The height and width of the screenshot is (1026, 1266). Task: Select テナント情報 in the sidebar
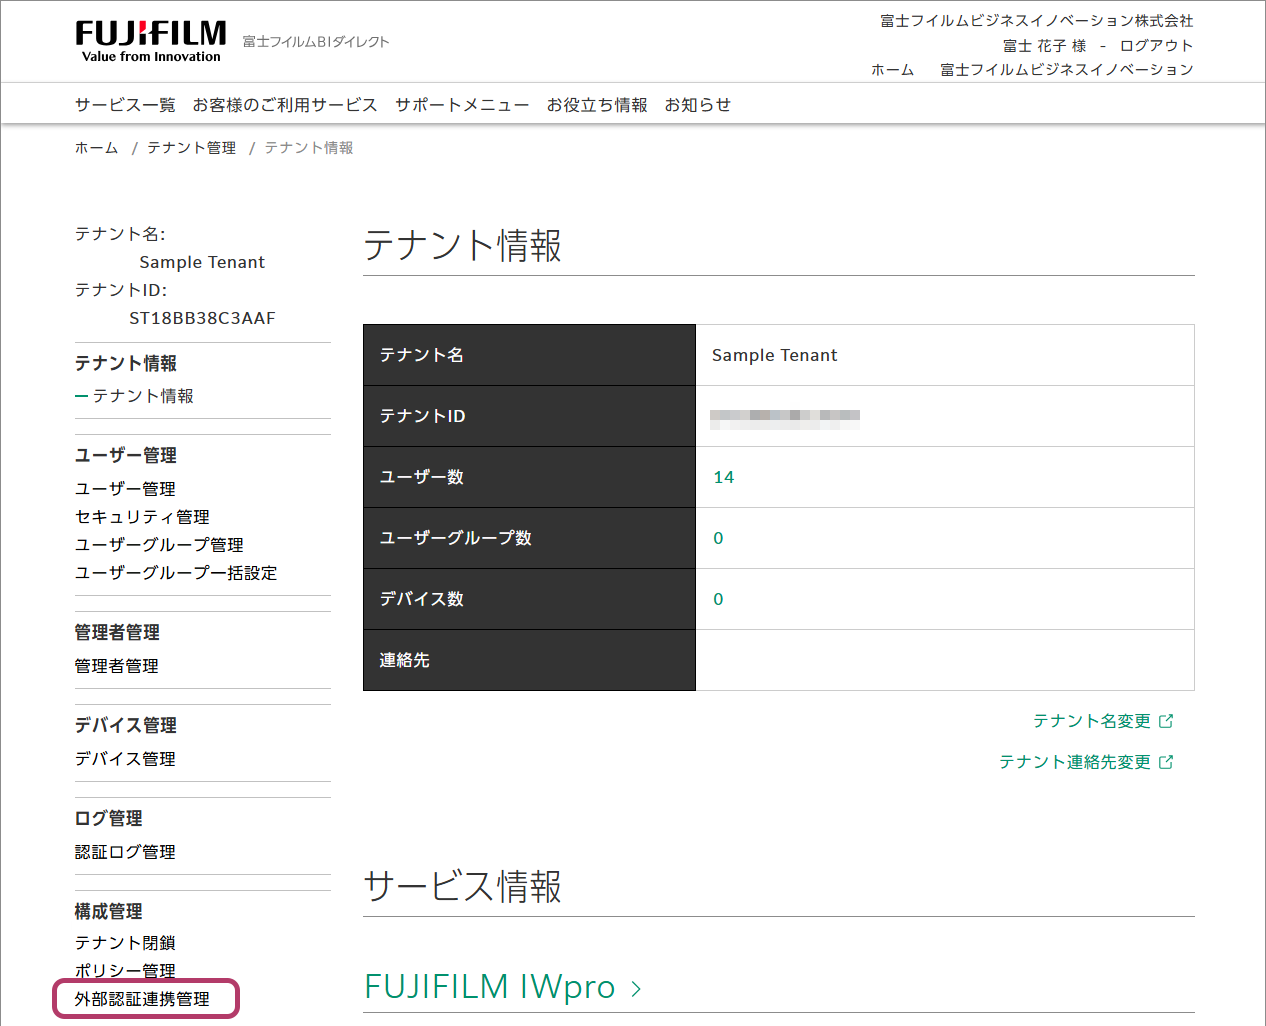143,396
